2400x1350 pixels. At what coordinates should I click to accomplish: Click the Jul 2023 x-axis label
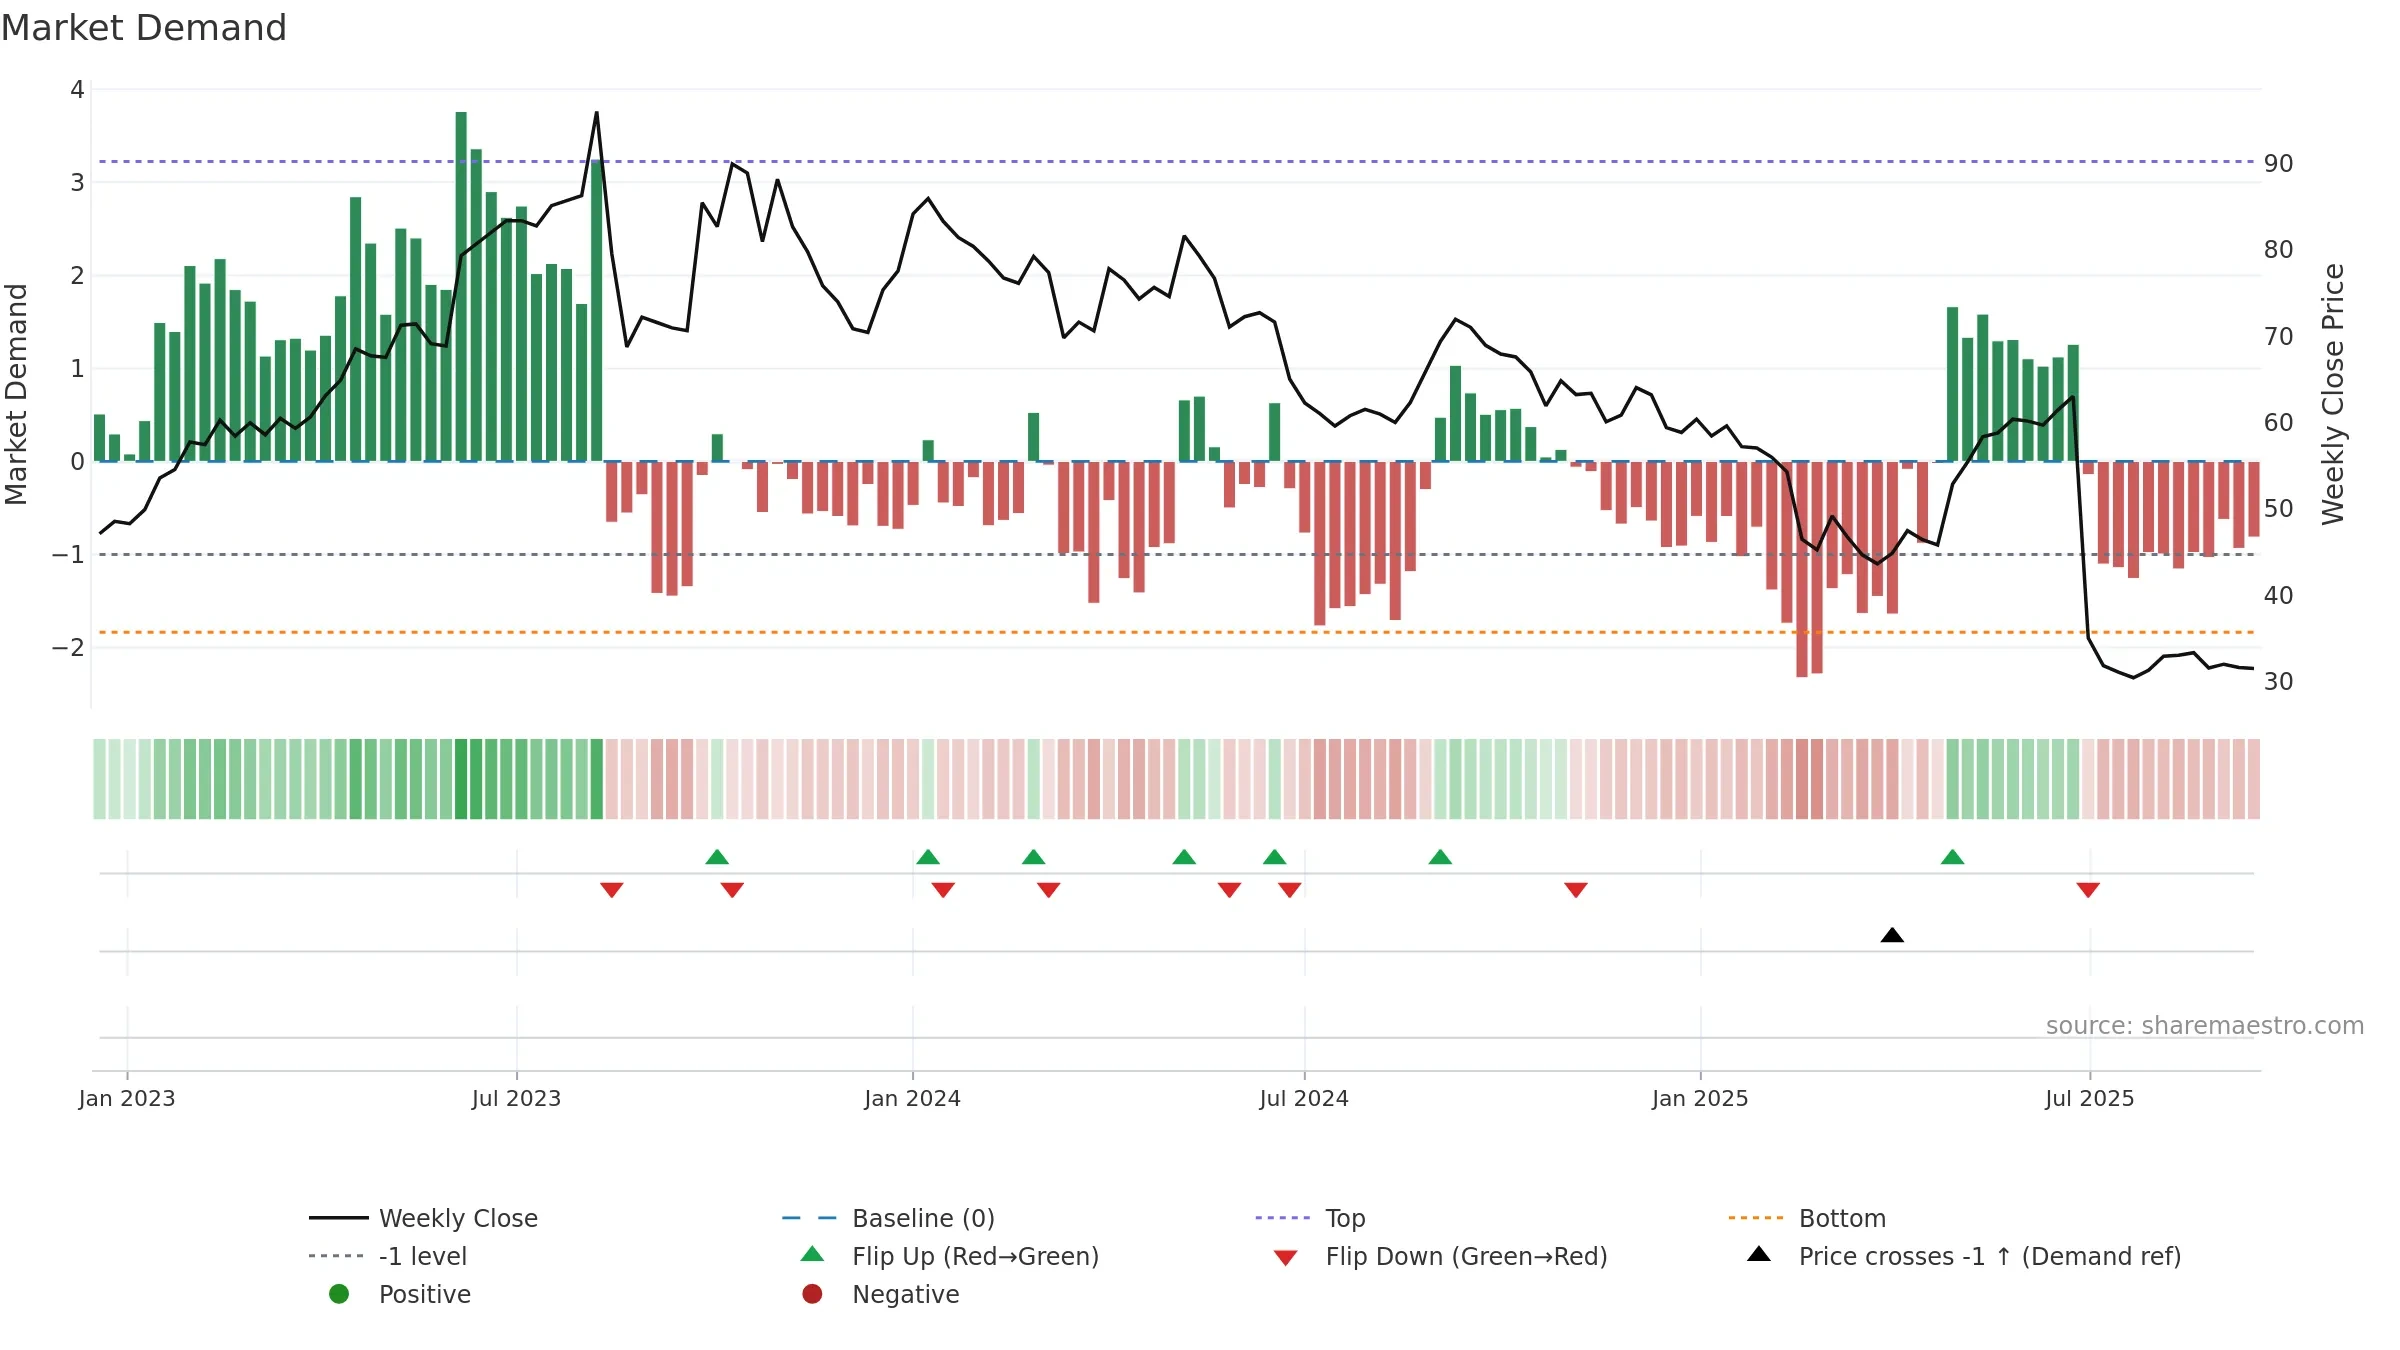point(516,1098)
